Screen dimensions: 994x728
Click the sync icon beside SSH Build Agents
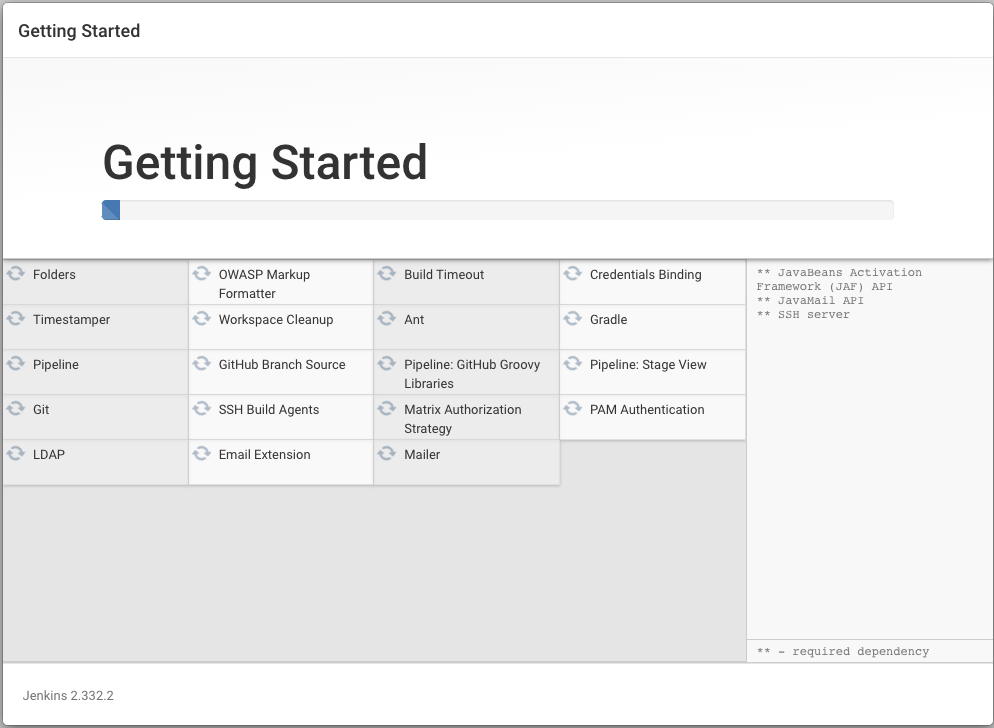[x=202, y=408]
